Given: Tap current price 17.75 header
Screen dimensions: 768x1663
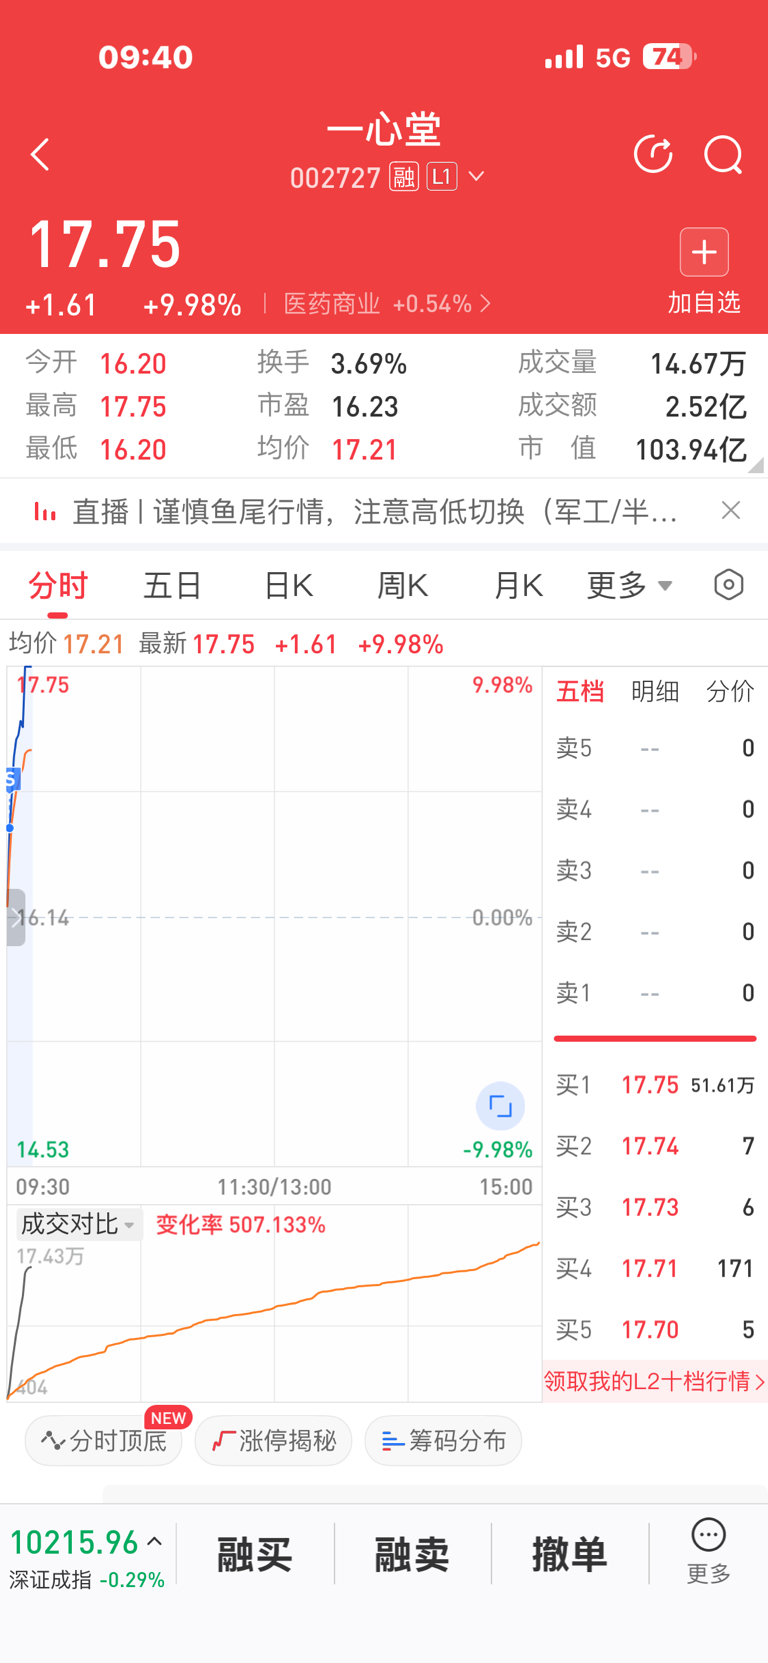Looking at the screenshot, I should point(105,245).
